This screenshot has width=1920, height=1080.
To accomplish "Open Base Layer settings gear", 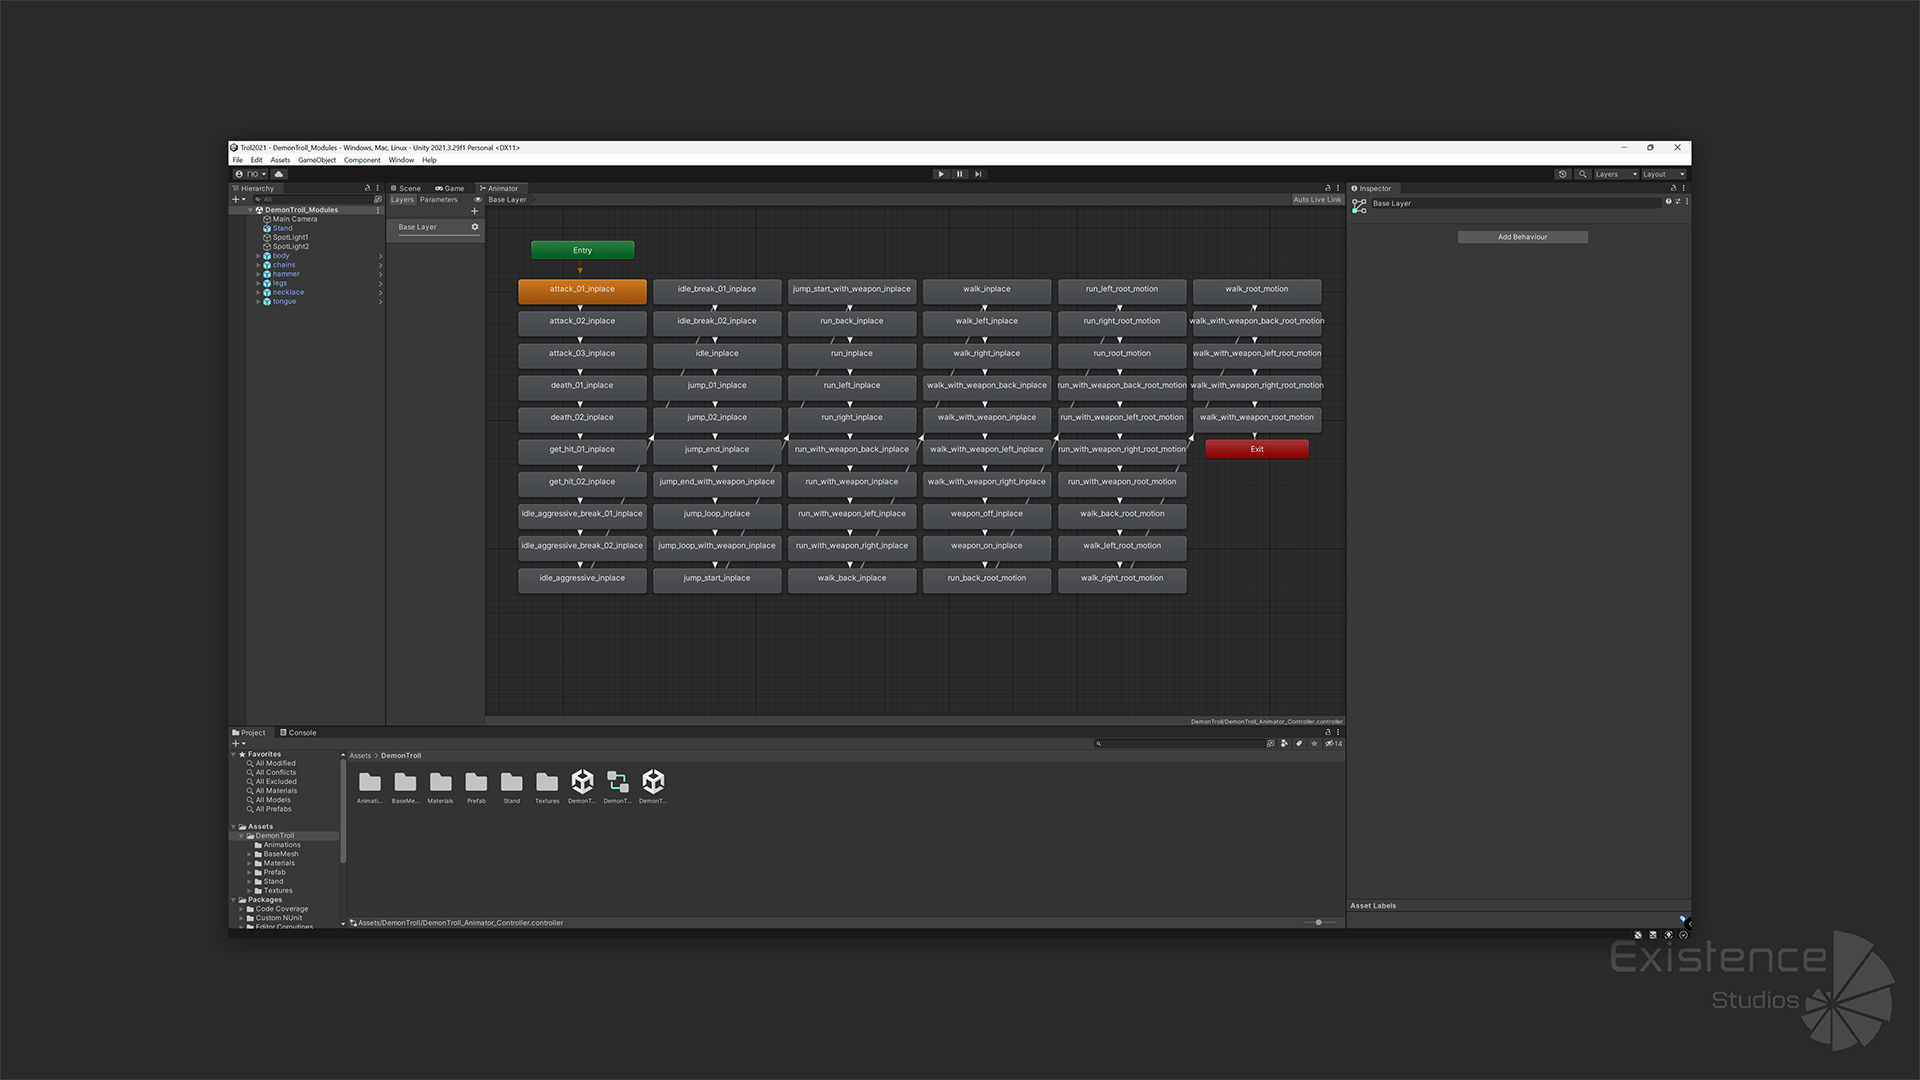I will pos(475,227).
